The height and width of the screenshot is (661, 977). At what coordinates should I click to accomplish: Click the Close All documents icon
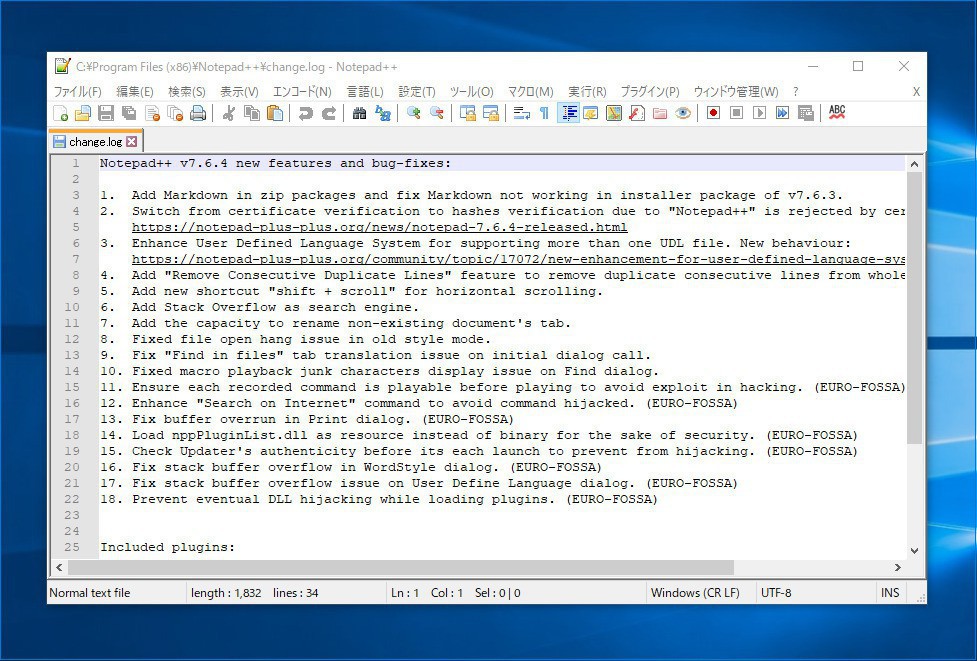click(x=175, y=113)
